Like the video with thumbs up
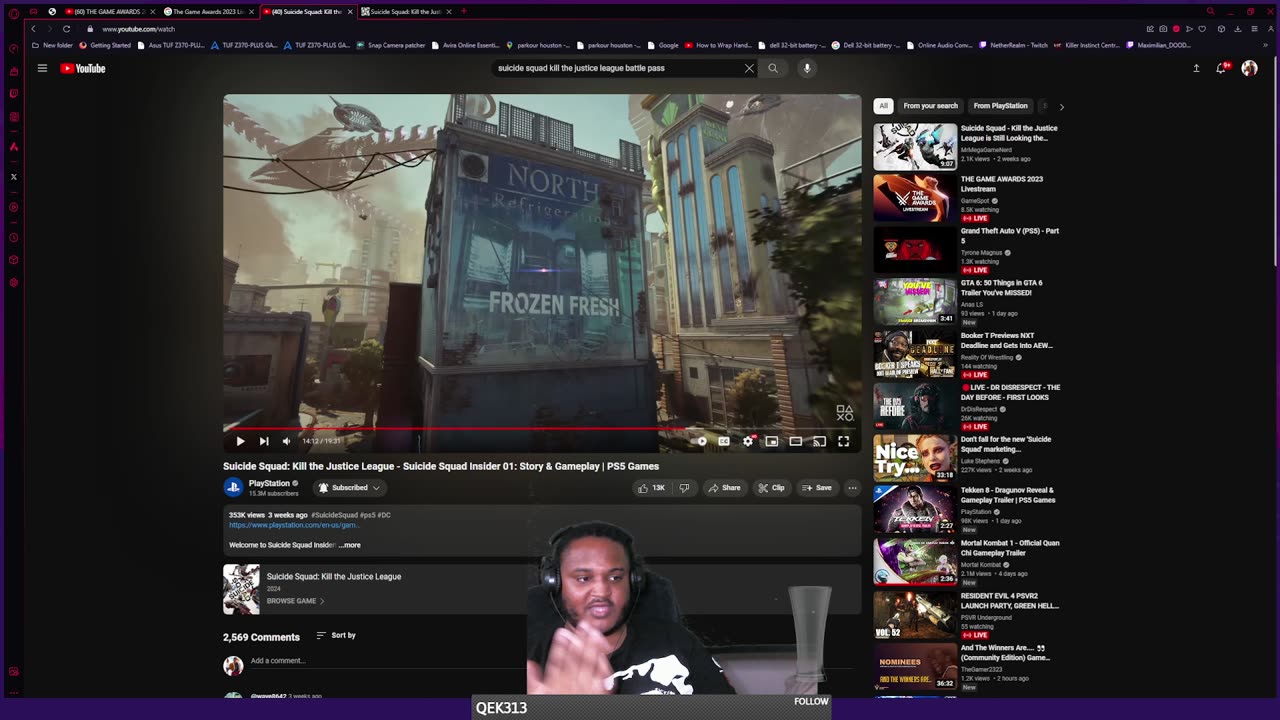 651,488
